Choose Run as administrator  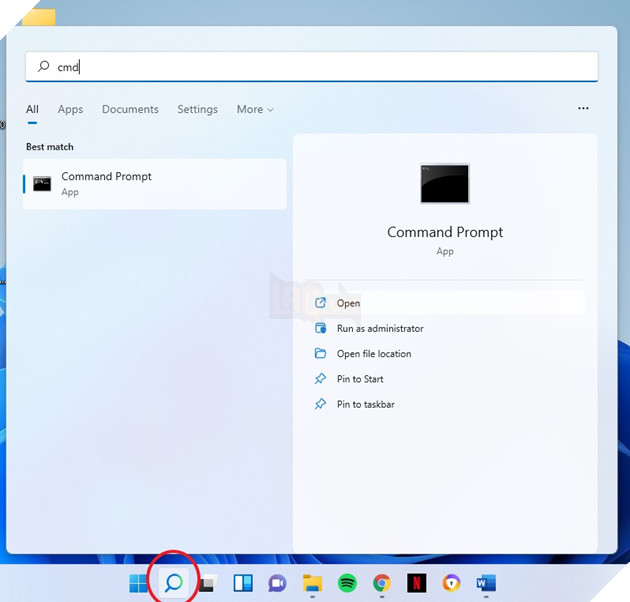[369, 328]
